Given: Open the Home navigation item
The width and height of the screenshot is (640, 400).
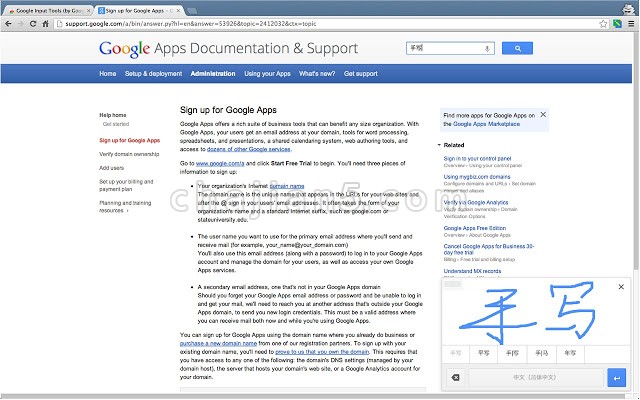Looking at the screenshot, I should [108, 74].
